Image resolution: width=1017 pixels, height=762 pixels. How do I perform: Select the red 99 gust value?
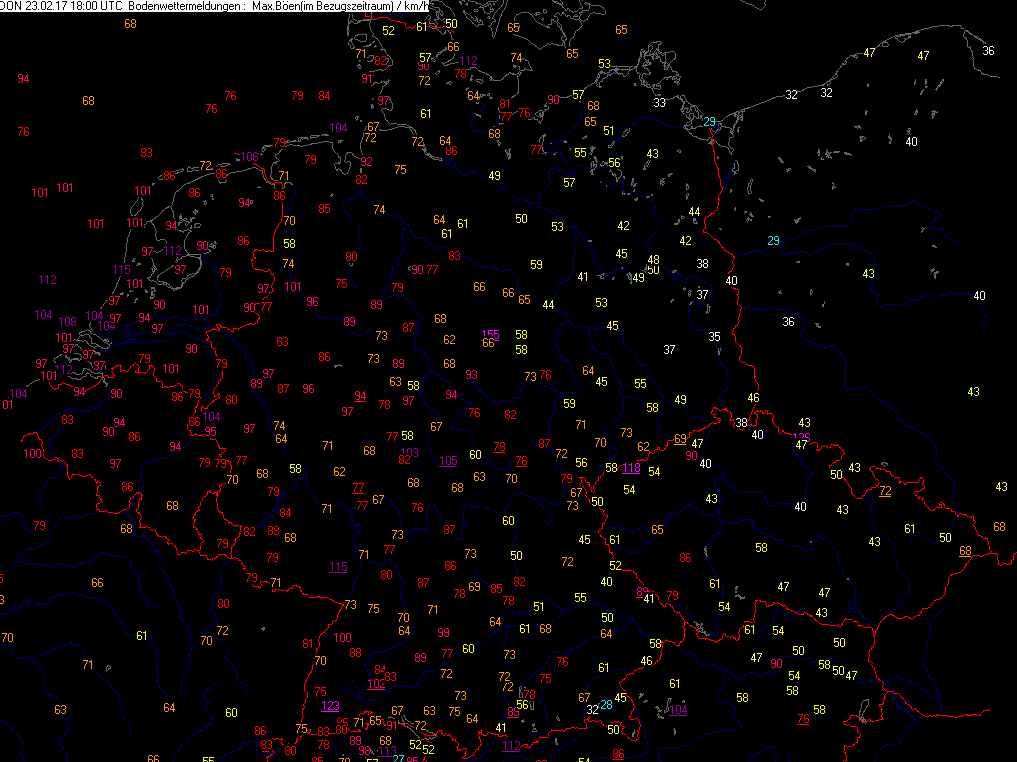tap(443, 632)
